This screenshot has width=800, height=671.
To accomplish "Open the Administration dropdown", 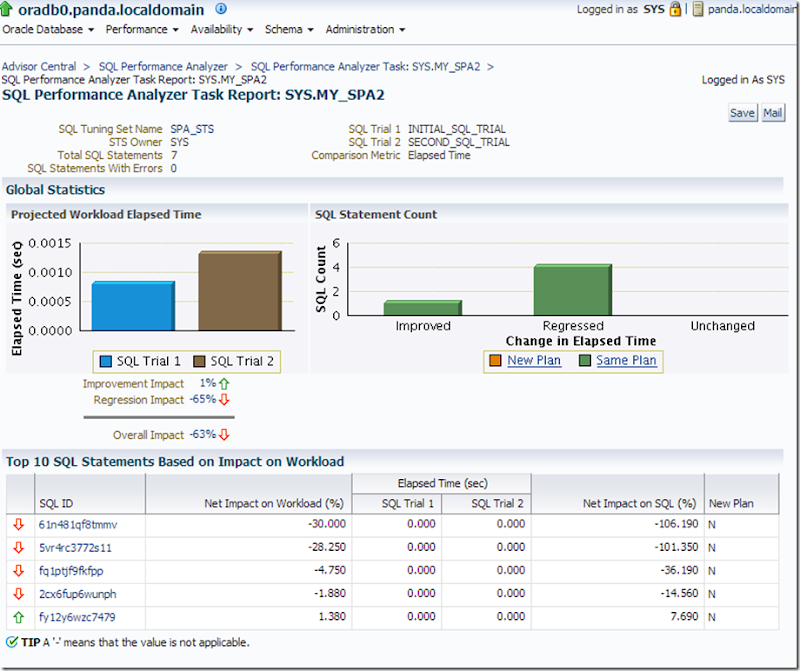I will (360, 30).
